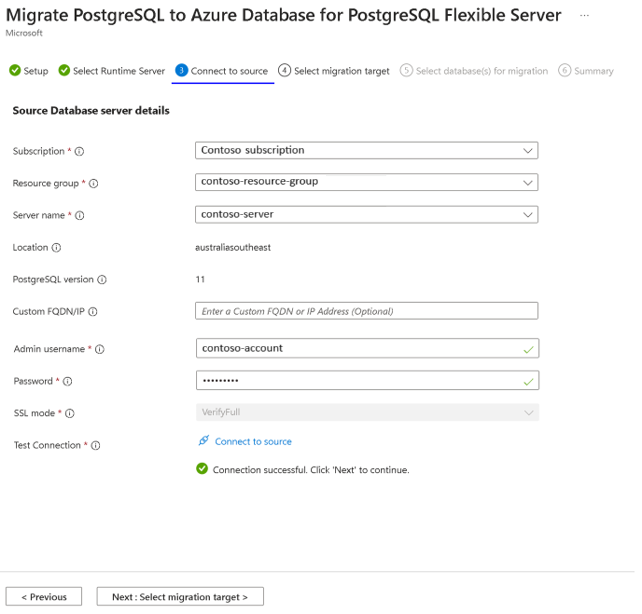Go to the Setup step tab

tap(29, 71)
